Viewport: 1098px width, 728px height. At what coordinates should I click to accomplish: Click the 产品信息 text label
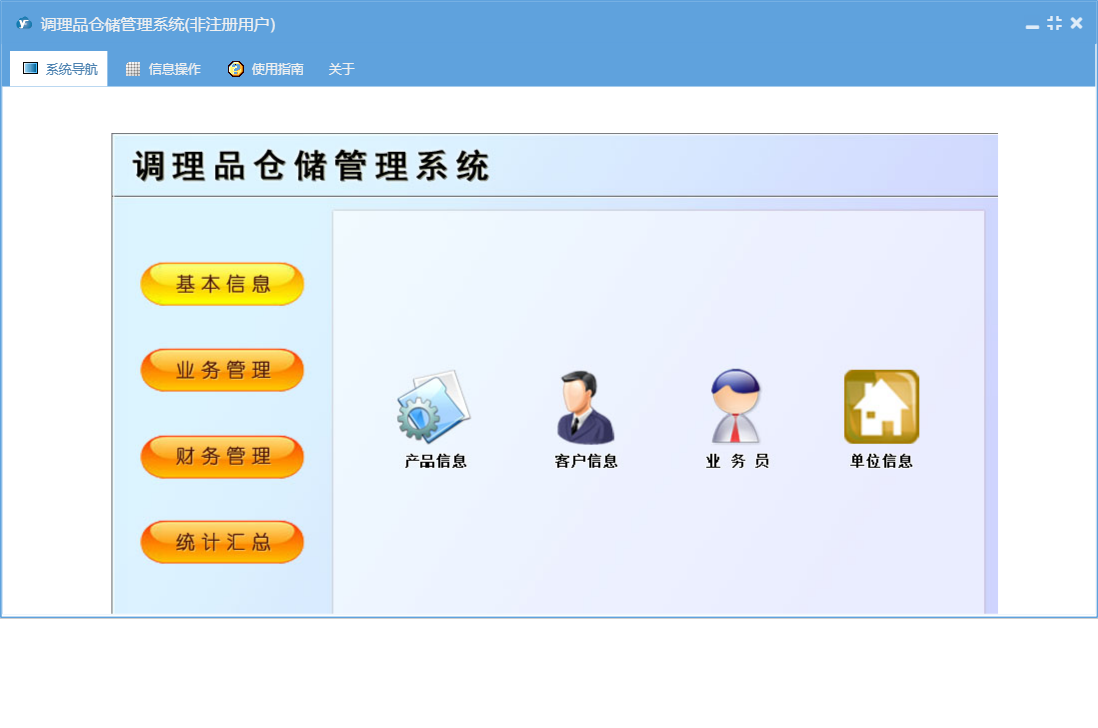click(x=436, y=461)
